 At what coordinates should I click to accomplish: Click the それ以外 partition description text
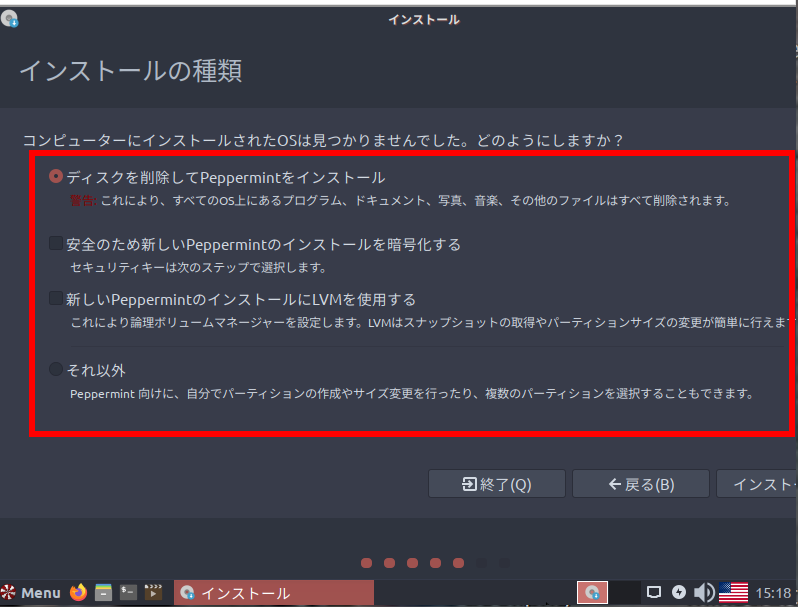click(x=412, y=394)
